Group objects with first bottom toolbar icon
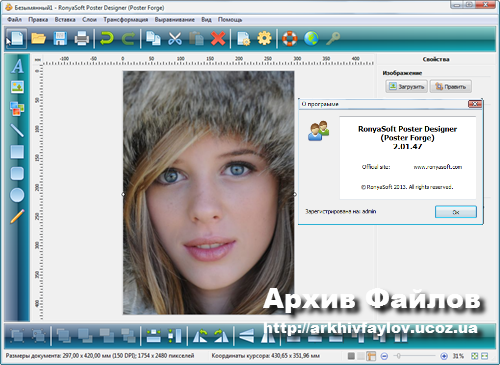This screenshot has height=365, width=500. [17, 336]
